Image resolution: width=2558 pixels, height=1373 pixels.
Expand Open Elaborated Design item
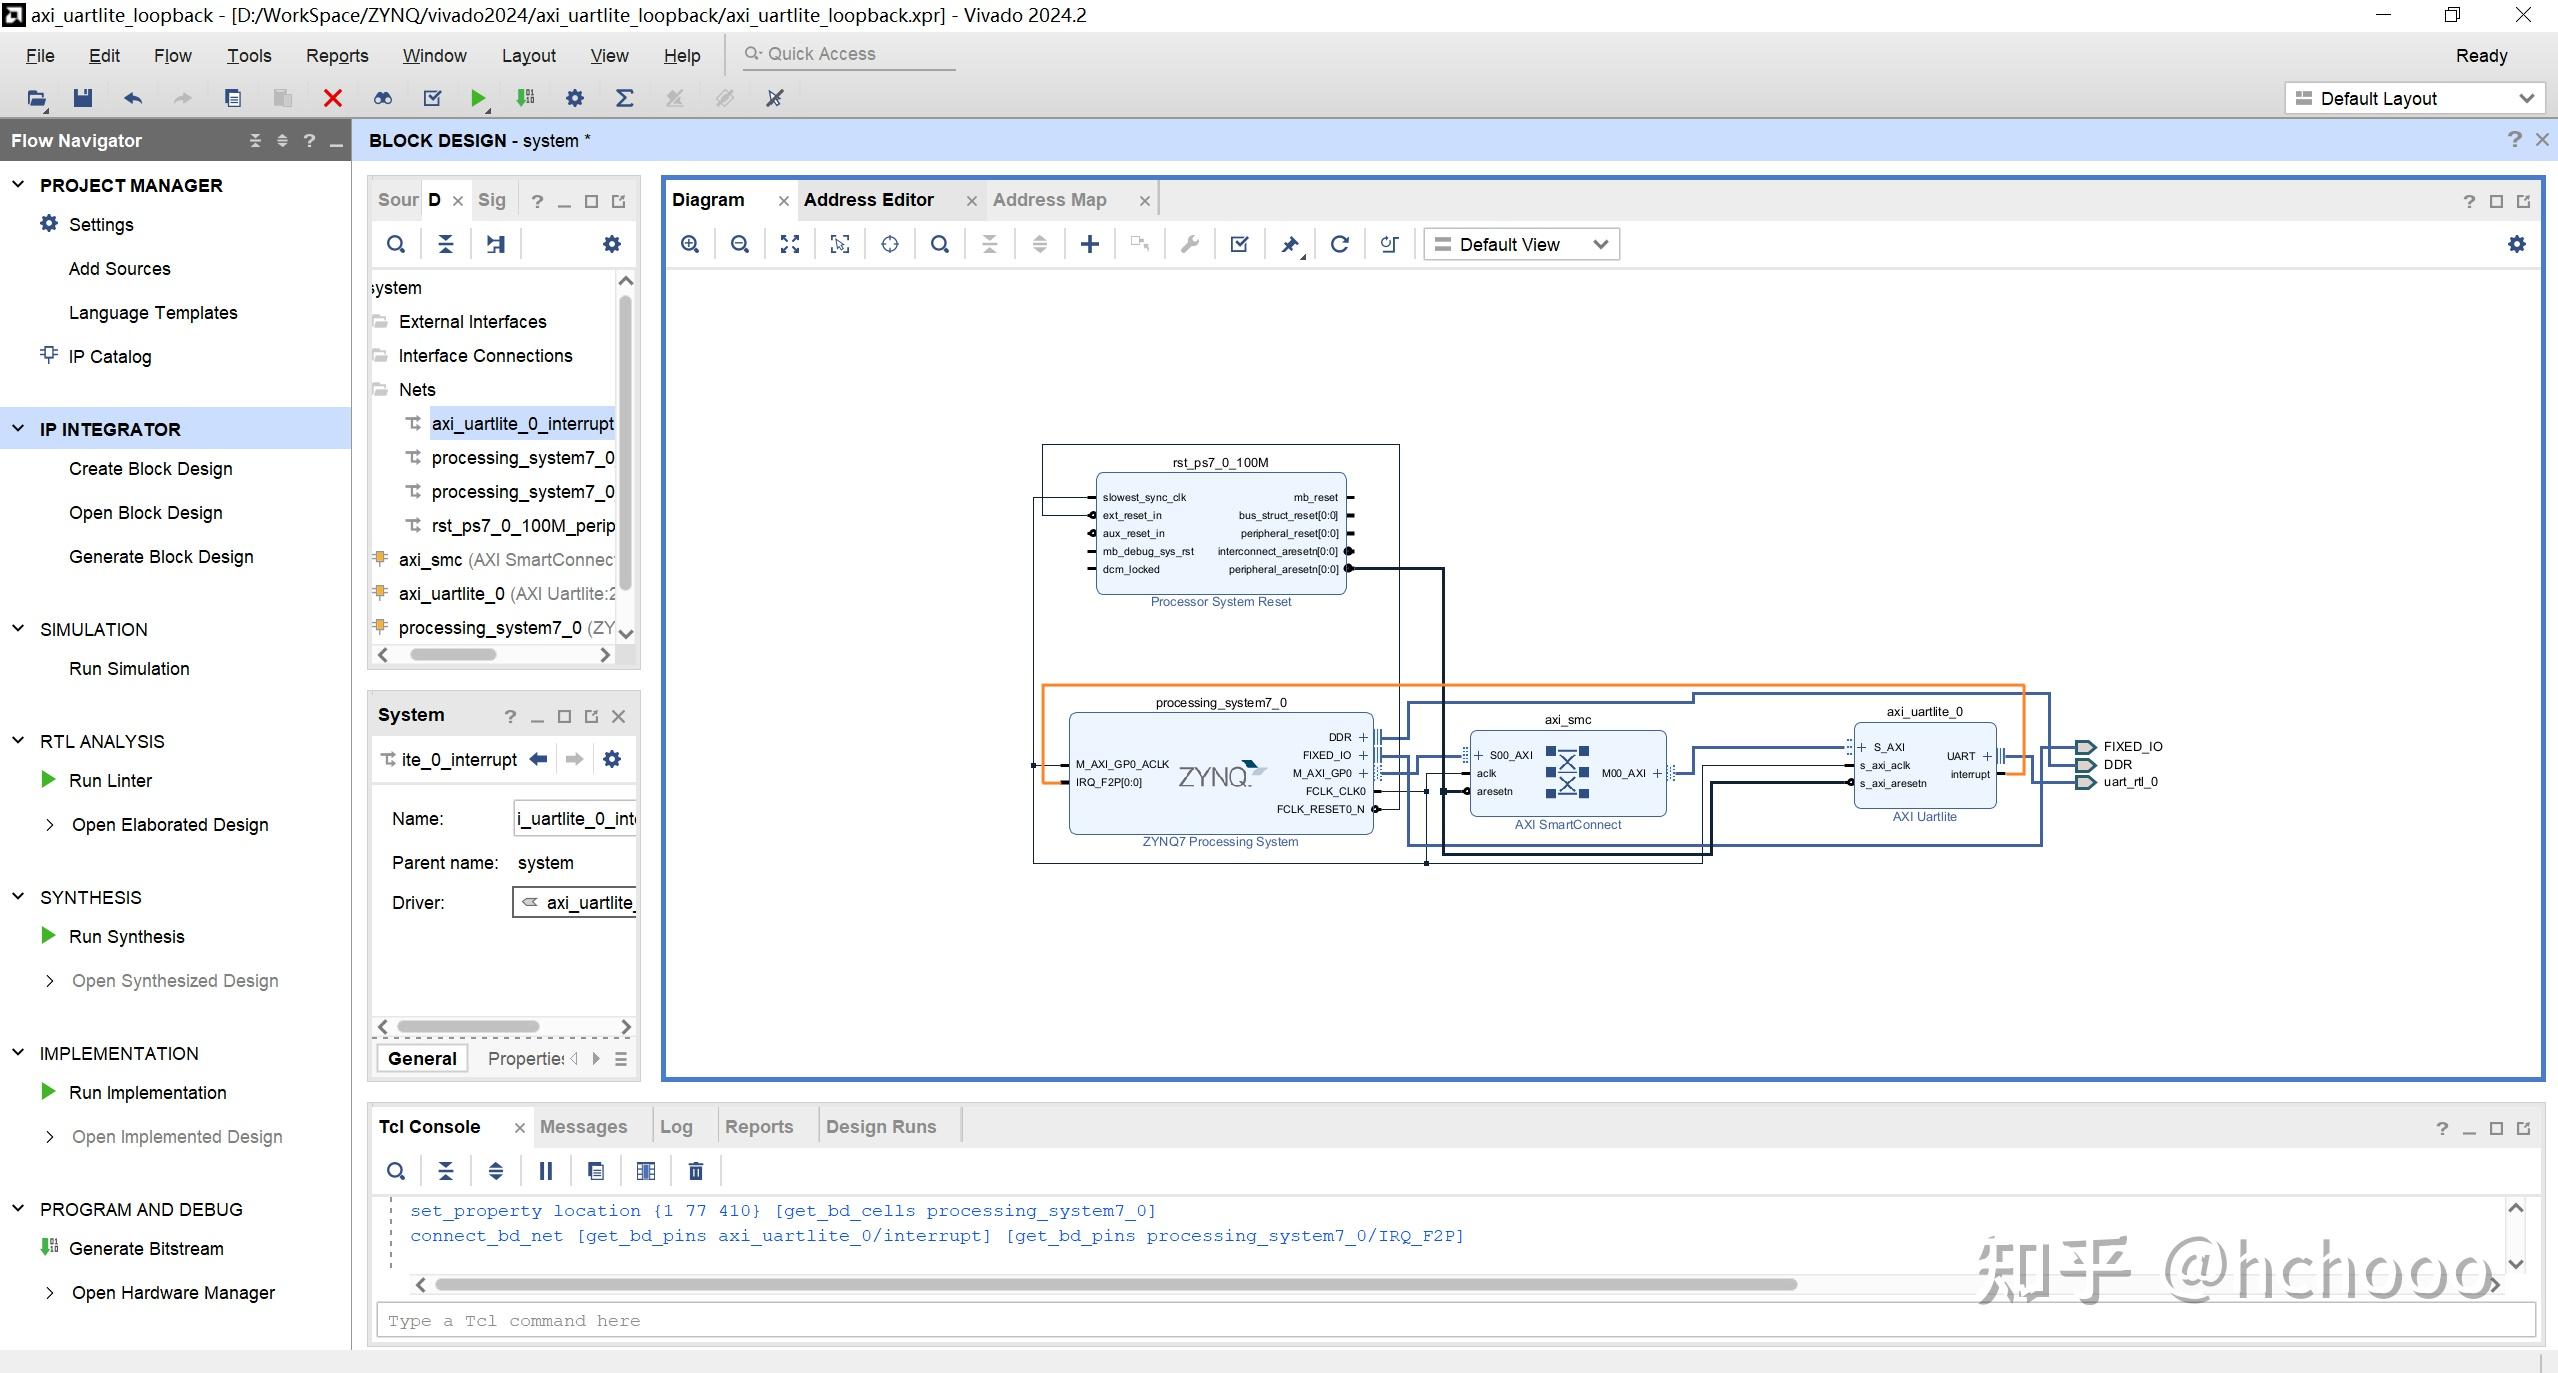(49, 825)
